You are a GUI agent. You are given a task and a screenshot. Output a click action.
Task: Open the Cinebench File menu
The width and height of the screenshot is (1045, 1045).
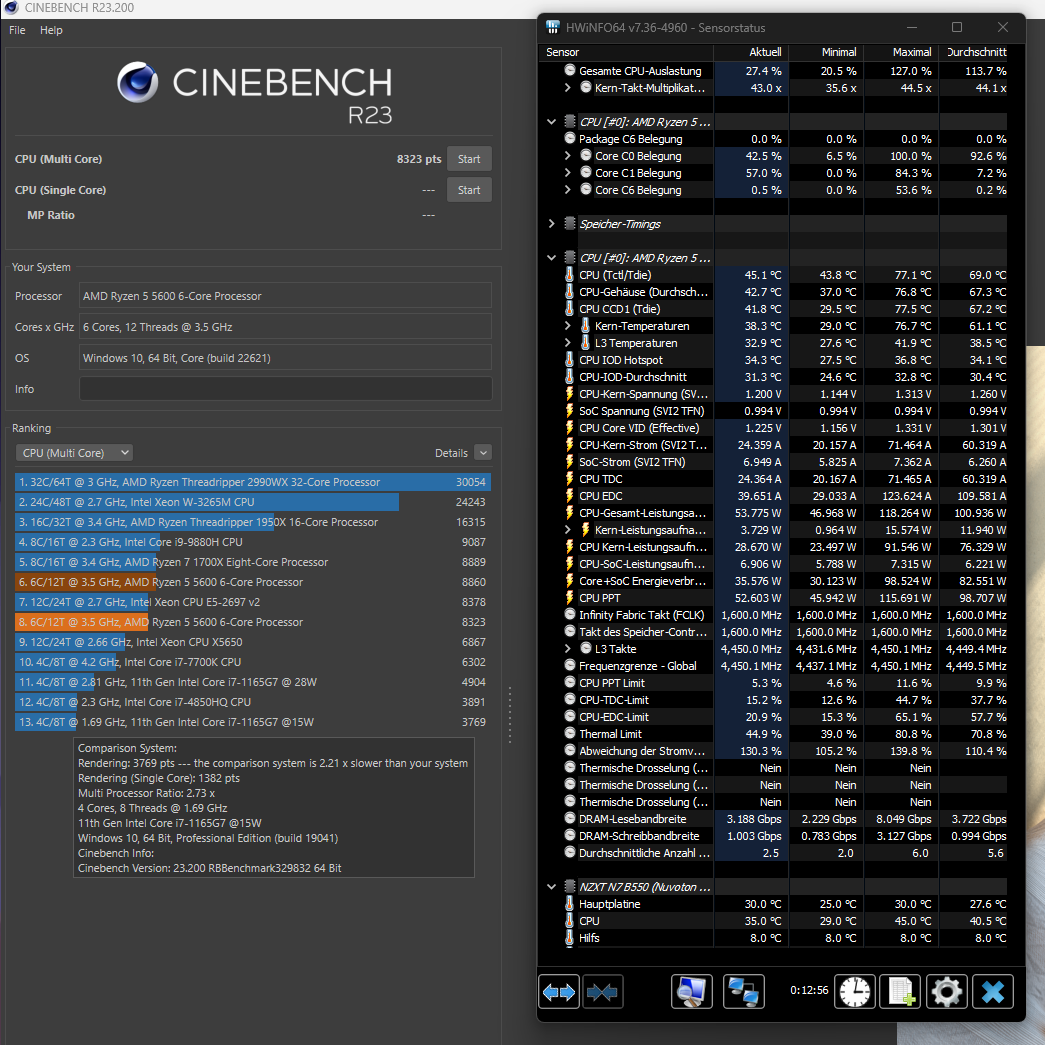17,30
